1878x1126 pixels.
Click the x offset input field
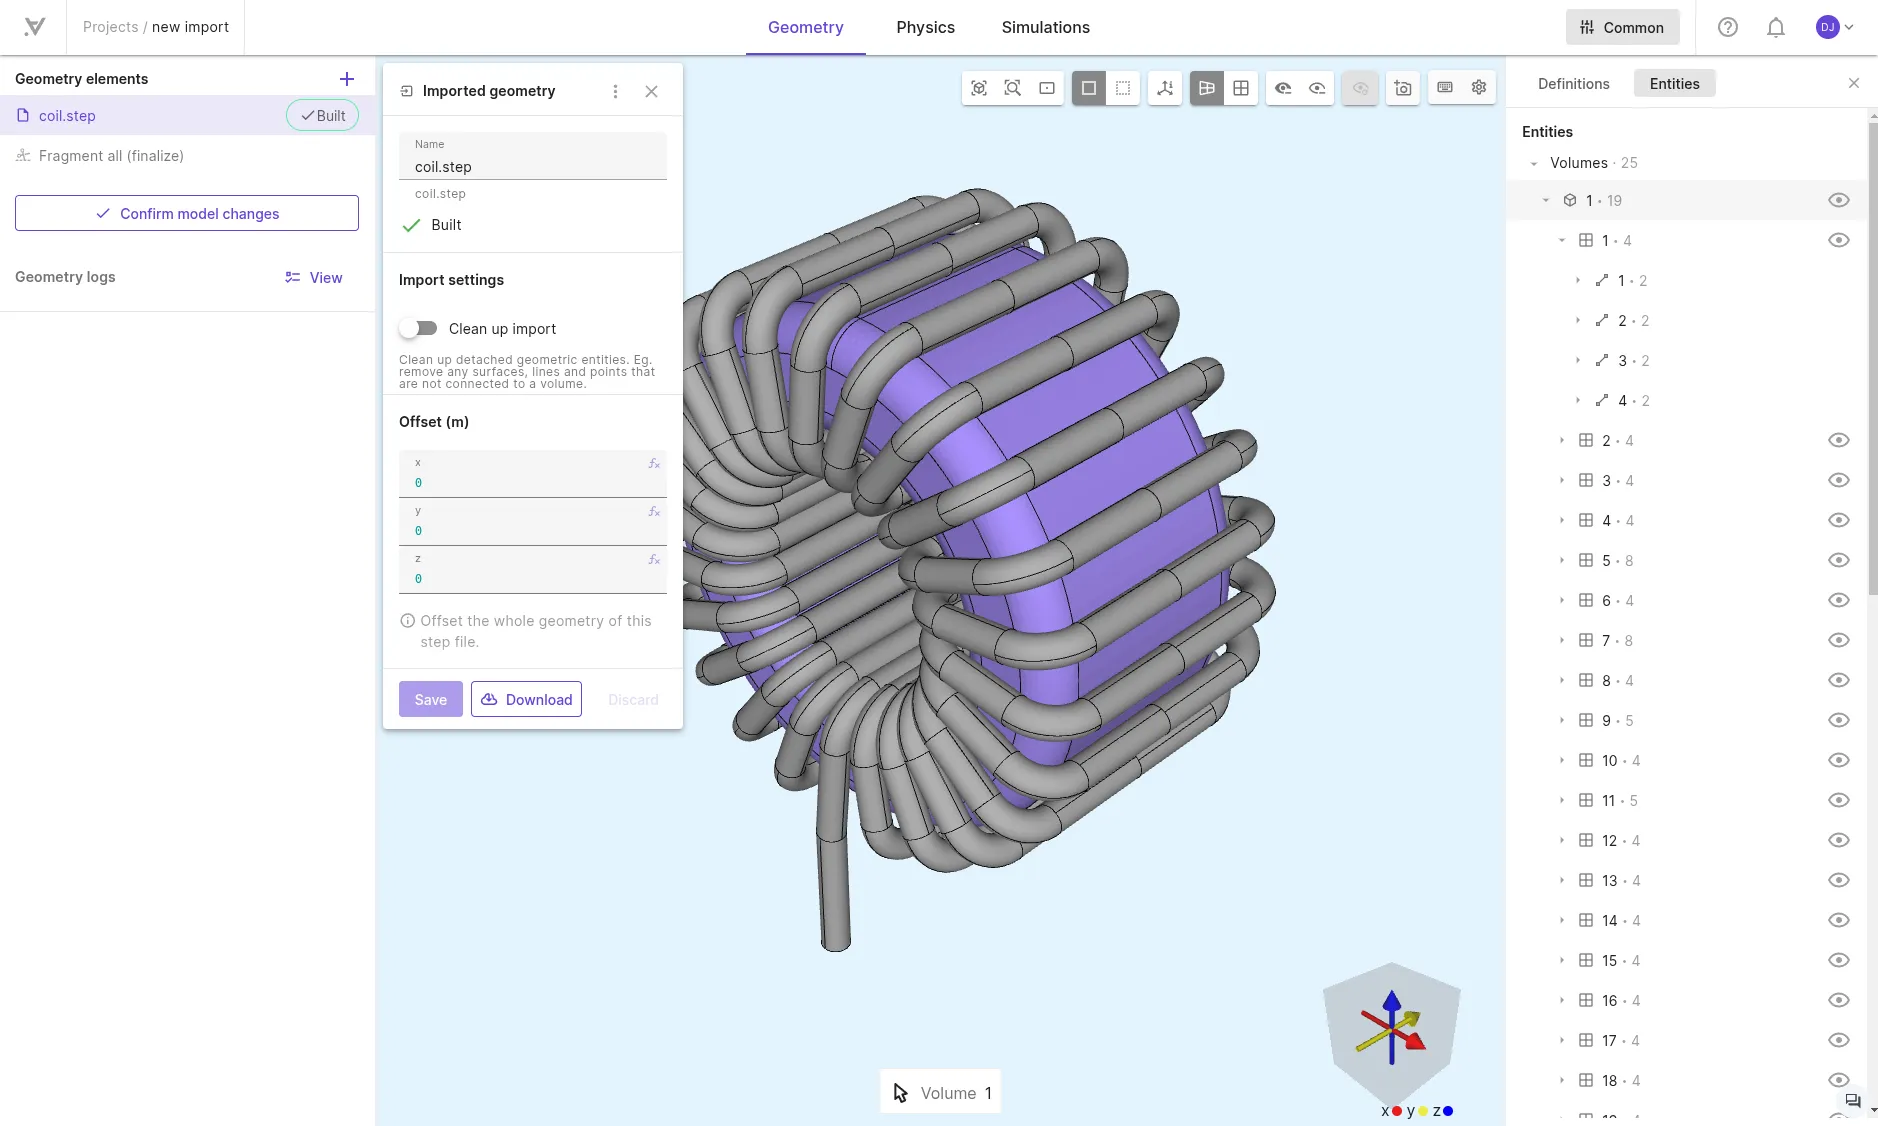click(533, 473)
